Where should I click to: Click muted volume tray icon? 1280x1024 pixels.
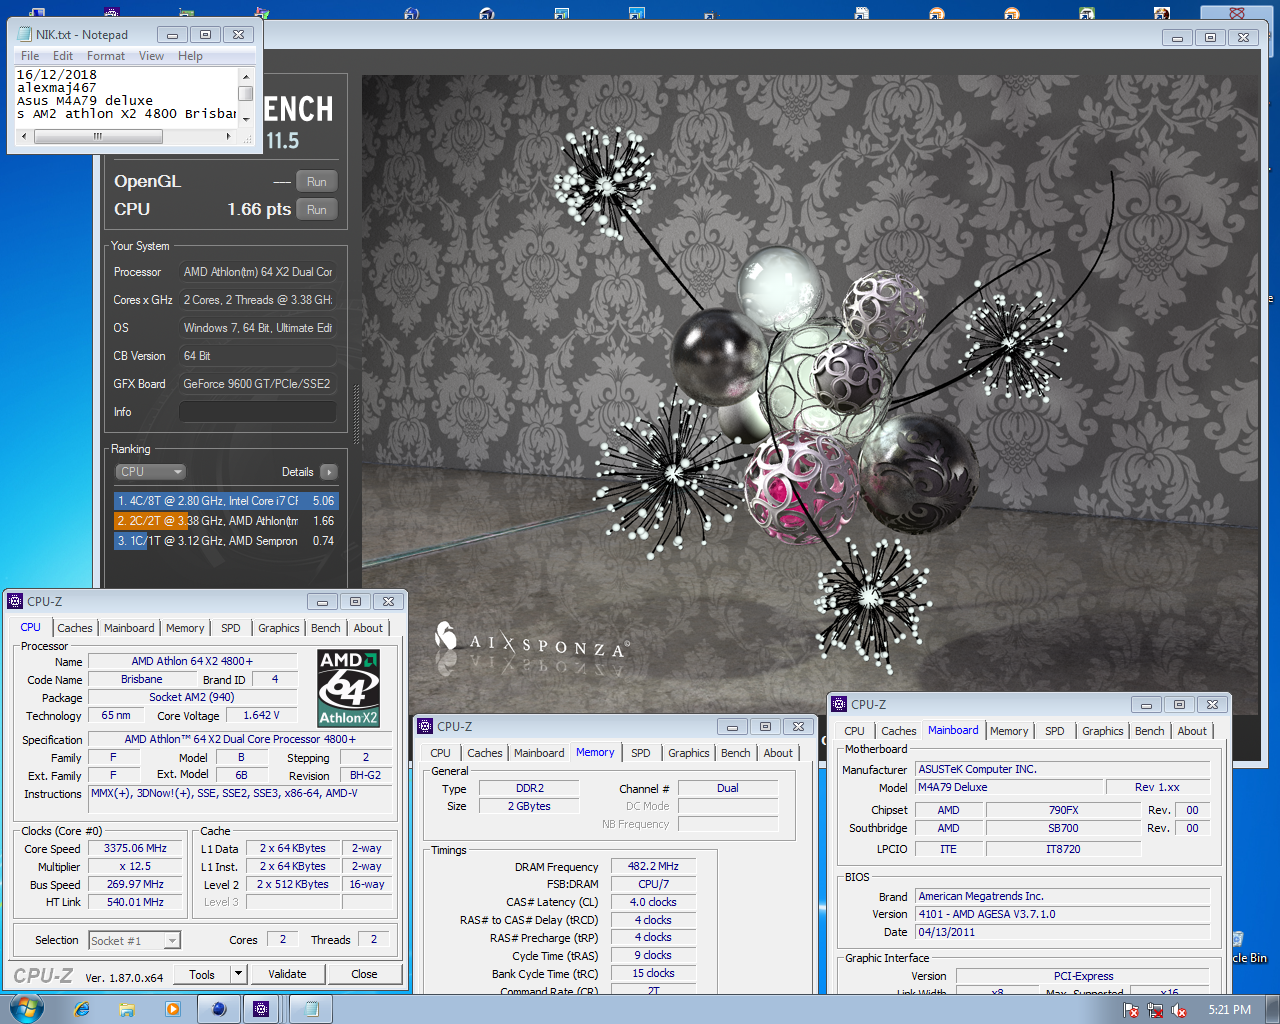point(1179,1010)
